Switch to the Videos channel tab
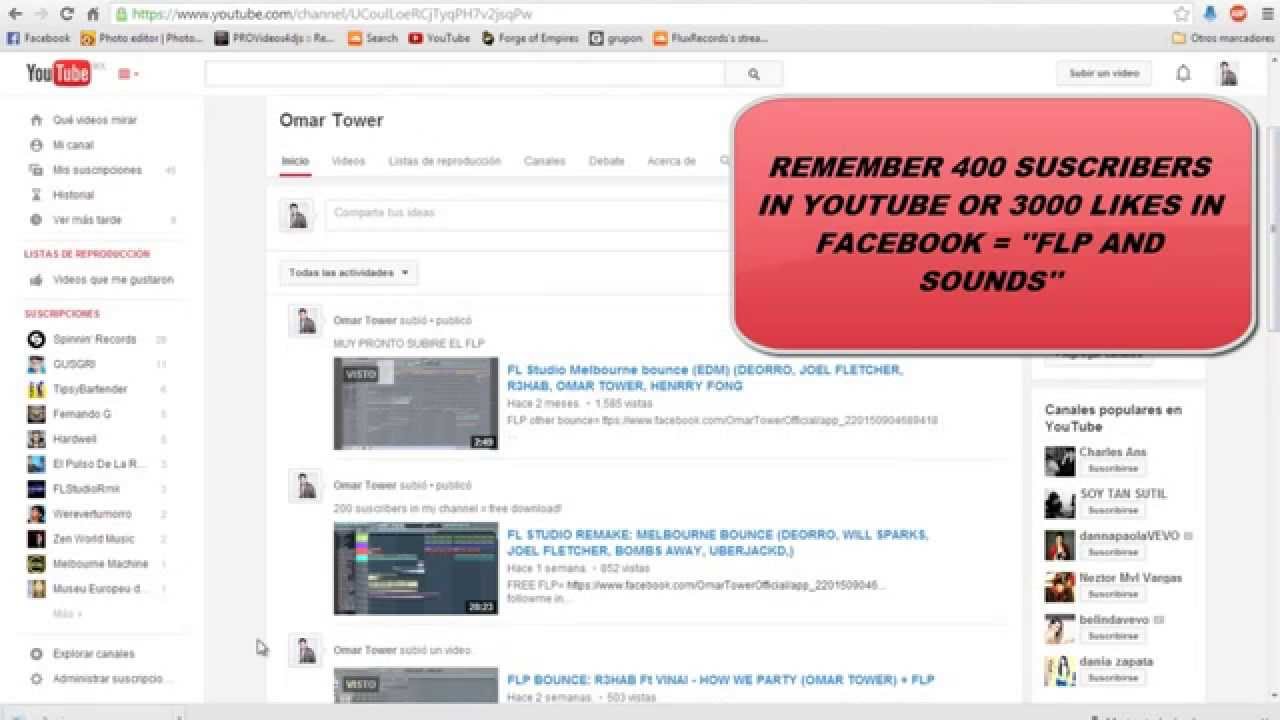The width and height of the screenshot is (1280, 720). click(348, 161)
